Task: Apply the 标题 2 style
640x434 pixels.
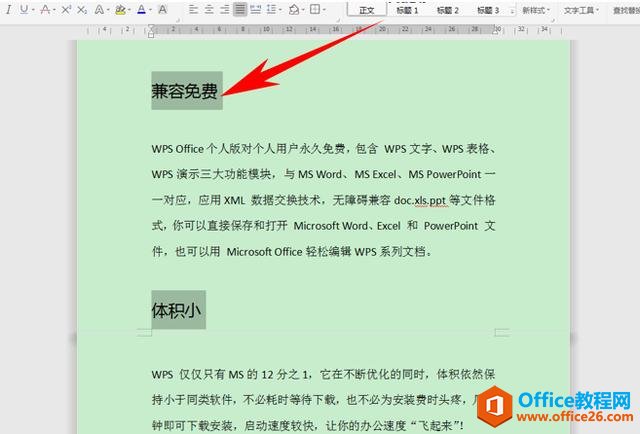Action: [447, 10]
